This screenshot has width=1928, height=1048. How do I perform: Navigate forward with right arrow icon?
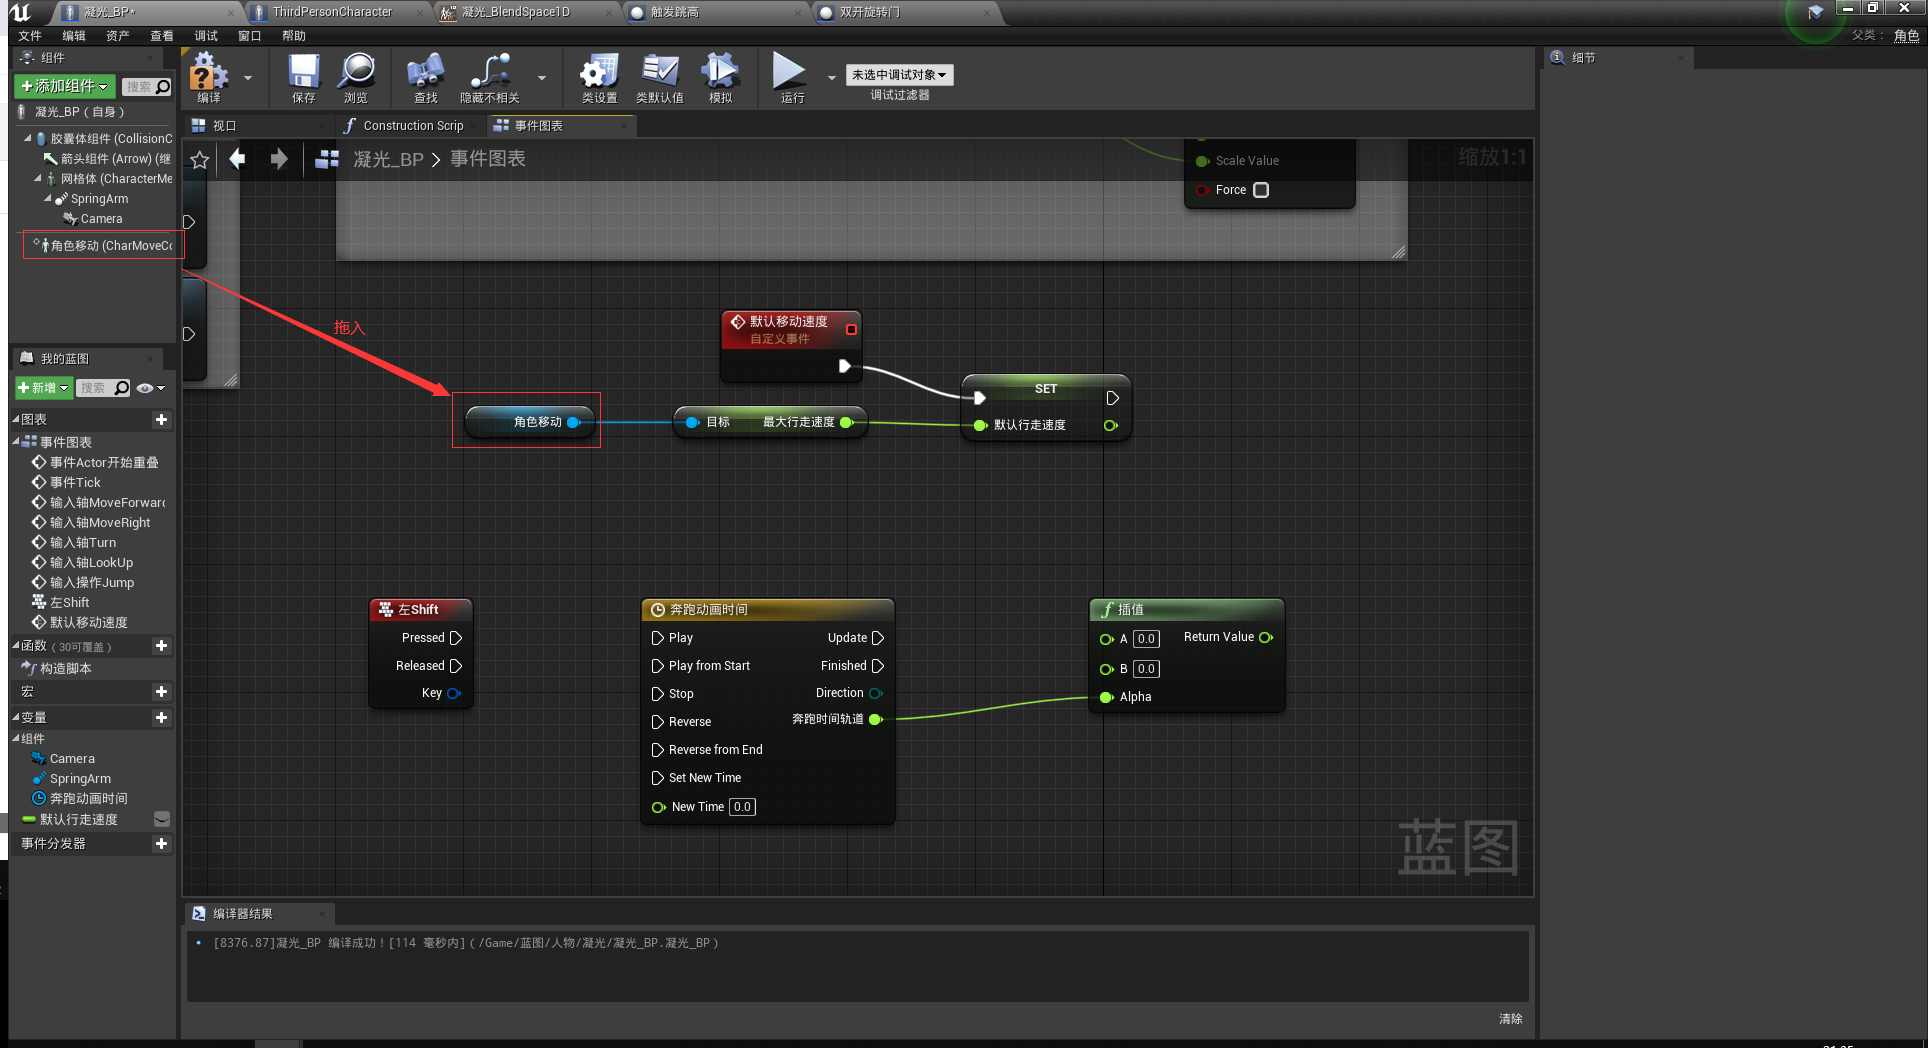[x=279, y=159]
